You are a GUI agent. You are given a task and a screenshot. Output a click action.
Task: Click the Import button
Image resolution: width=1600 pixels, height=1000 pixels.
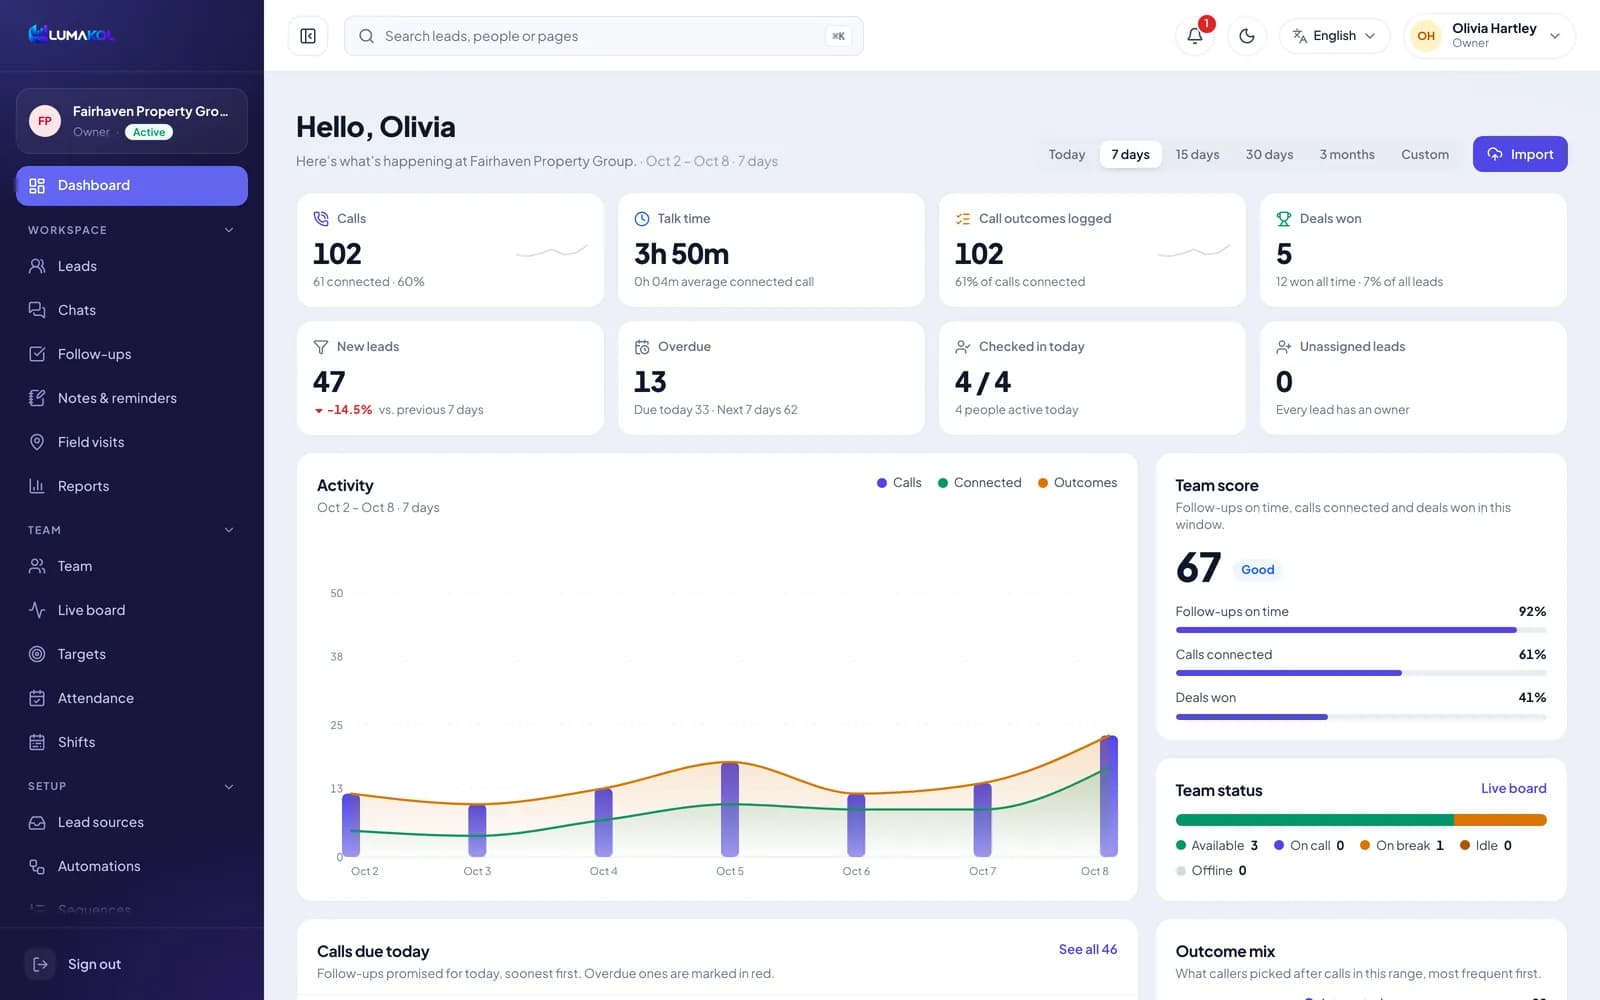(1520, 154)
